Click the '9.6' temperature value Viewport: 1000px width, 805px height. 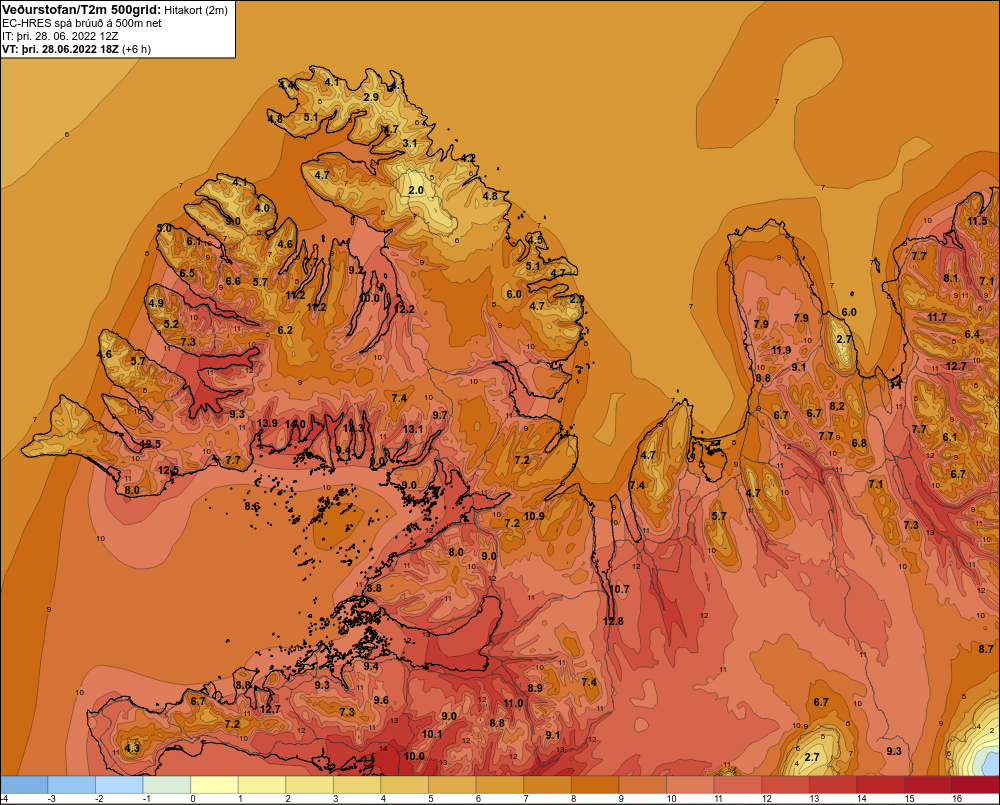tap(381, 700)
